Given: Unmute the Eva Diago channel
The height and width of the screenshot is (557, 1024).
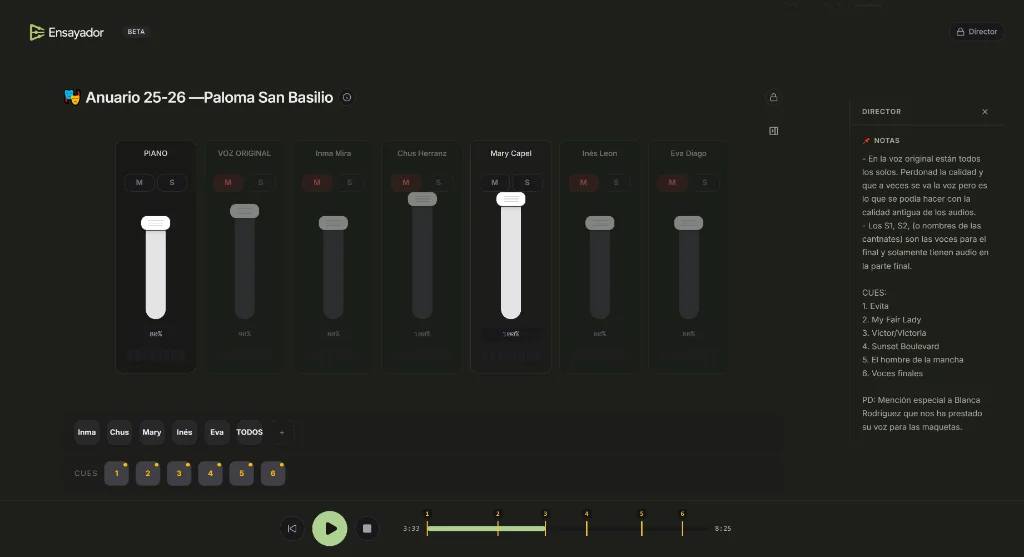Looking at the screenshot, I should (x=672, y=183).
